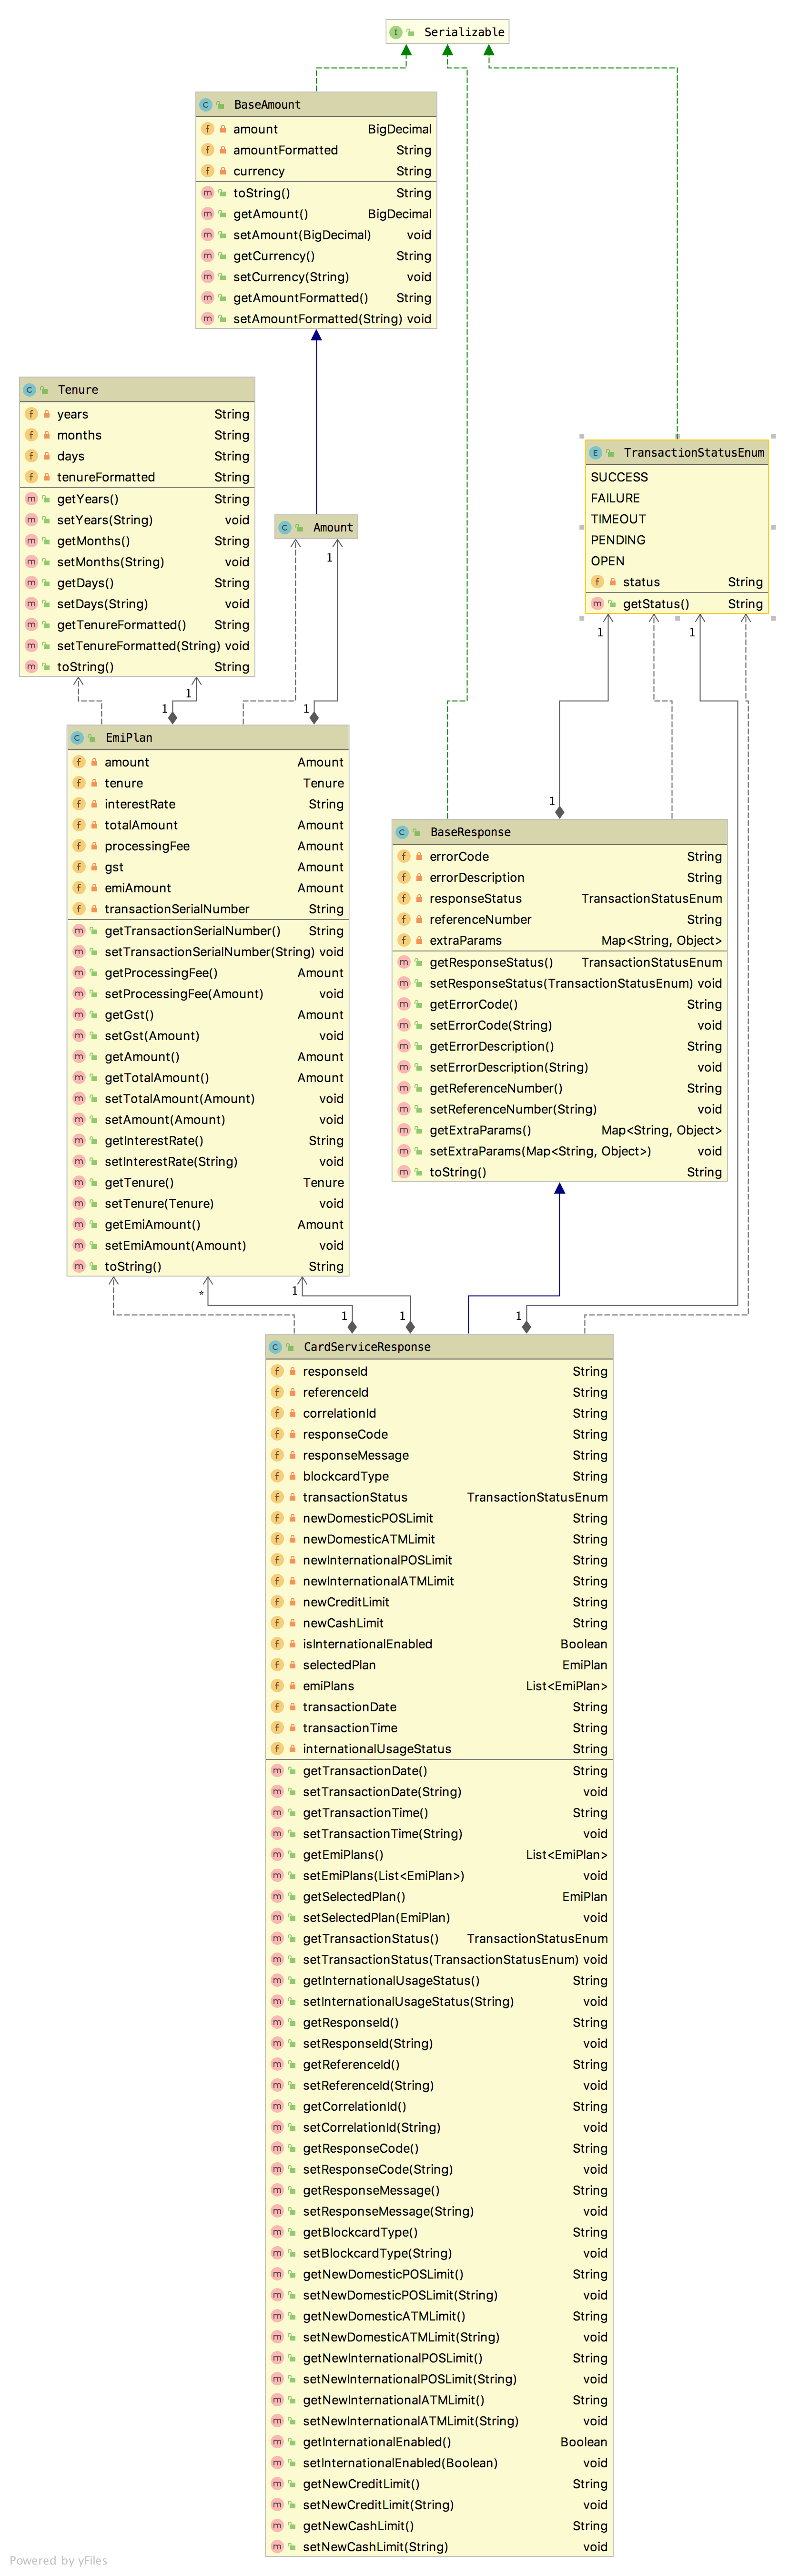This screenshot has height=2576, width=789.
Task: Click the class icon beside BaseAmount
Action: [x=206, y=104]
